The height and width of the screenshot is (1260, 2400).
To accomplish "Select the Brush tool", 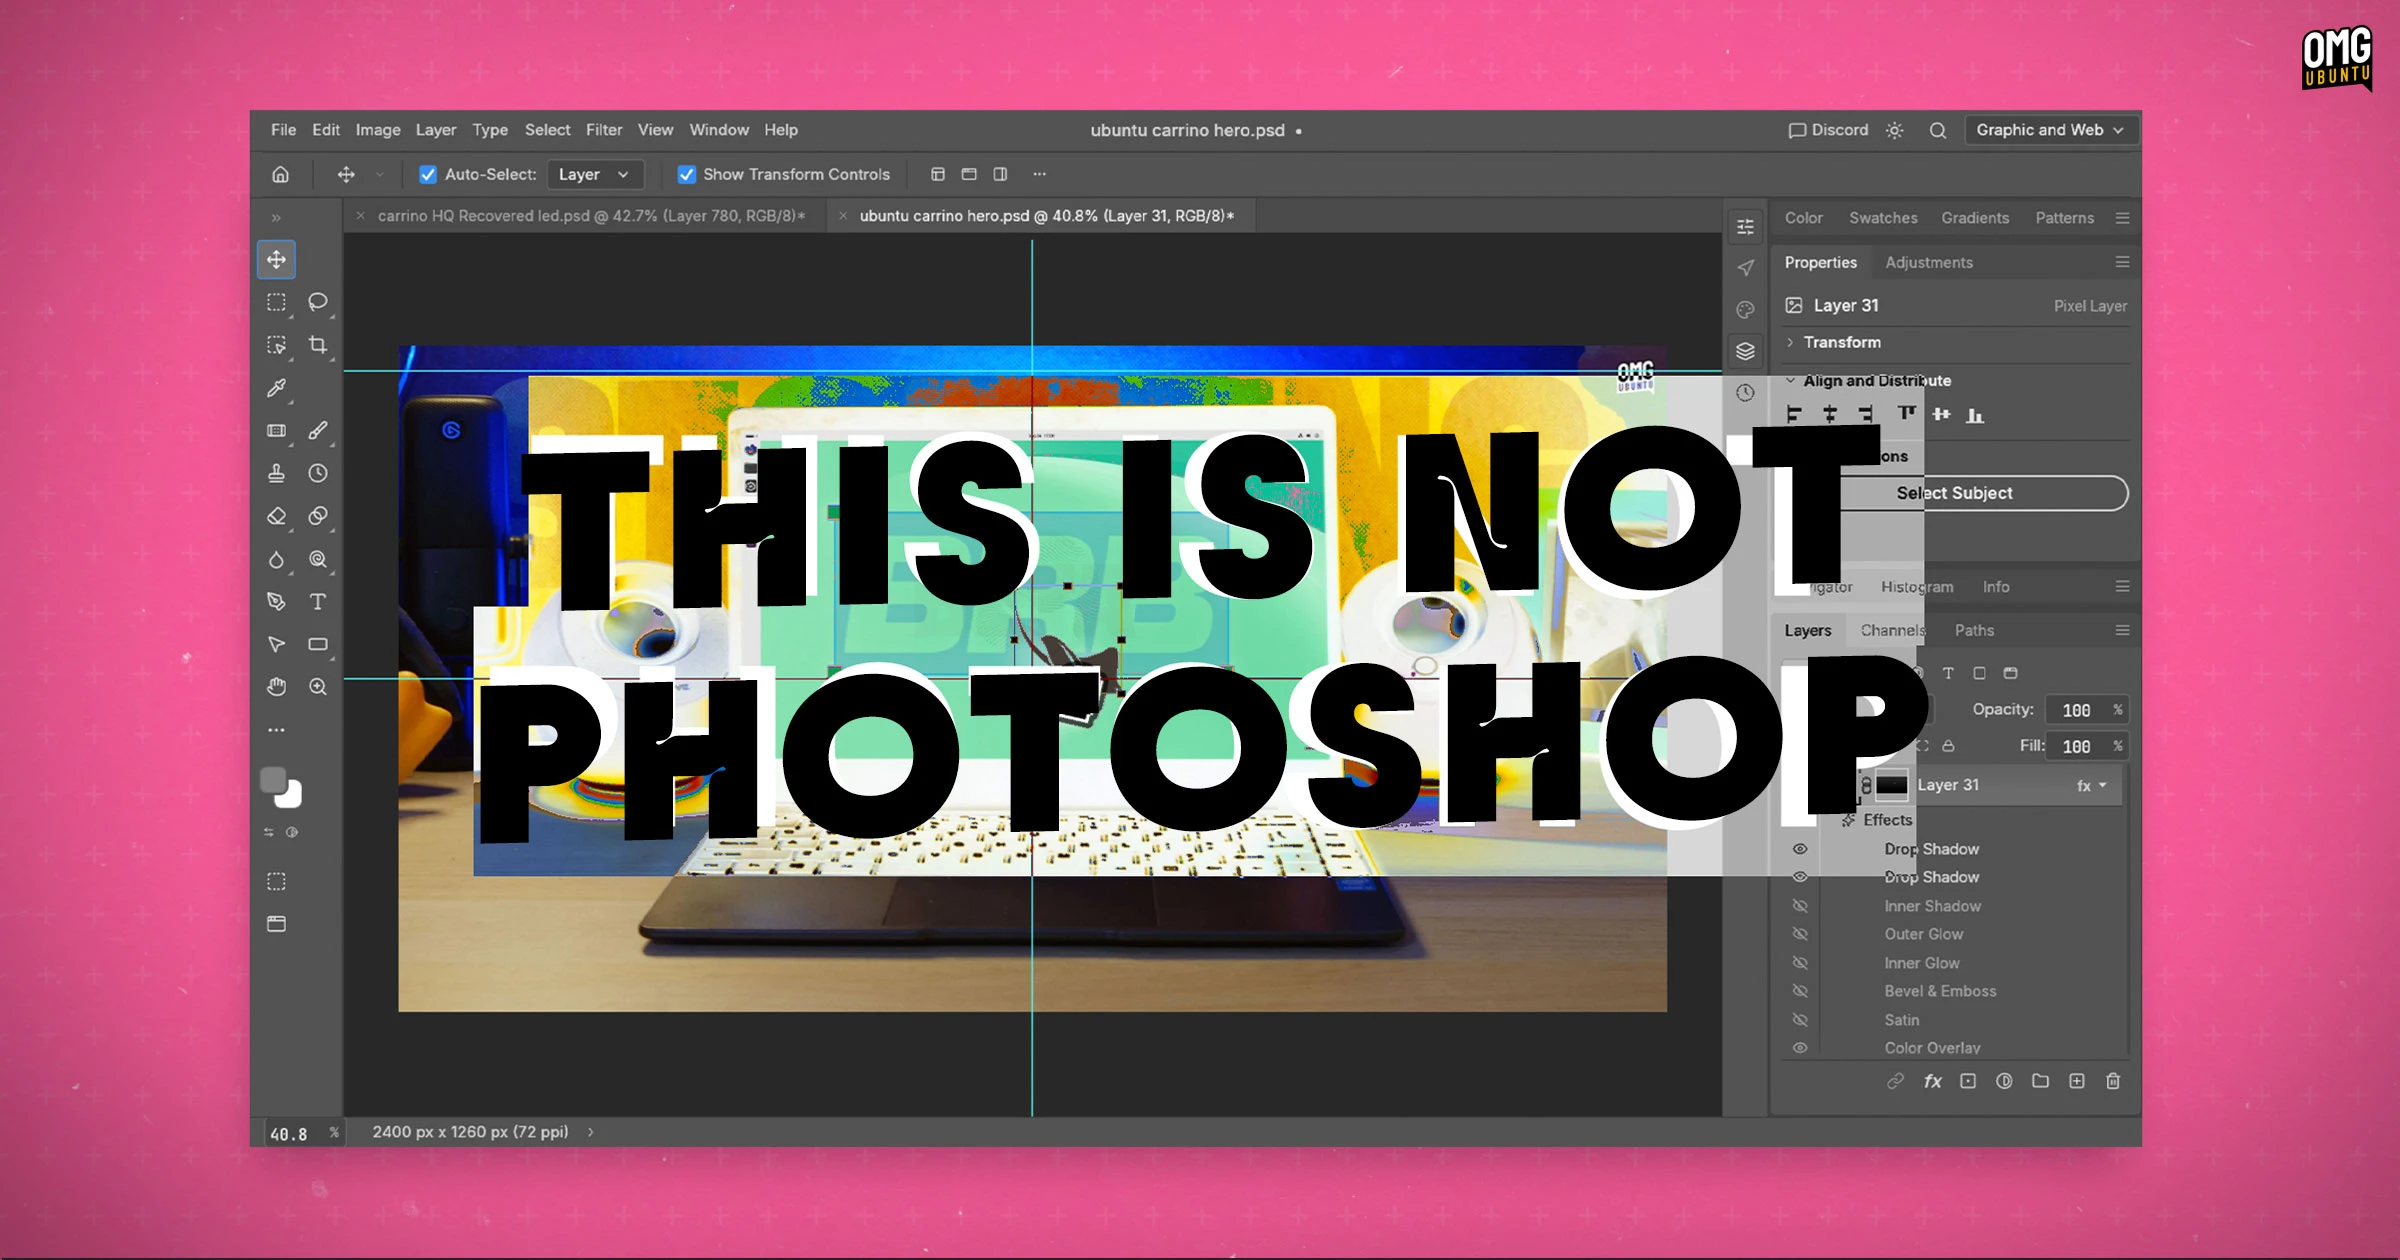I will point(318,431).
